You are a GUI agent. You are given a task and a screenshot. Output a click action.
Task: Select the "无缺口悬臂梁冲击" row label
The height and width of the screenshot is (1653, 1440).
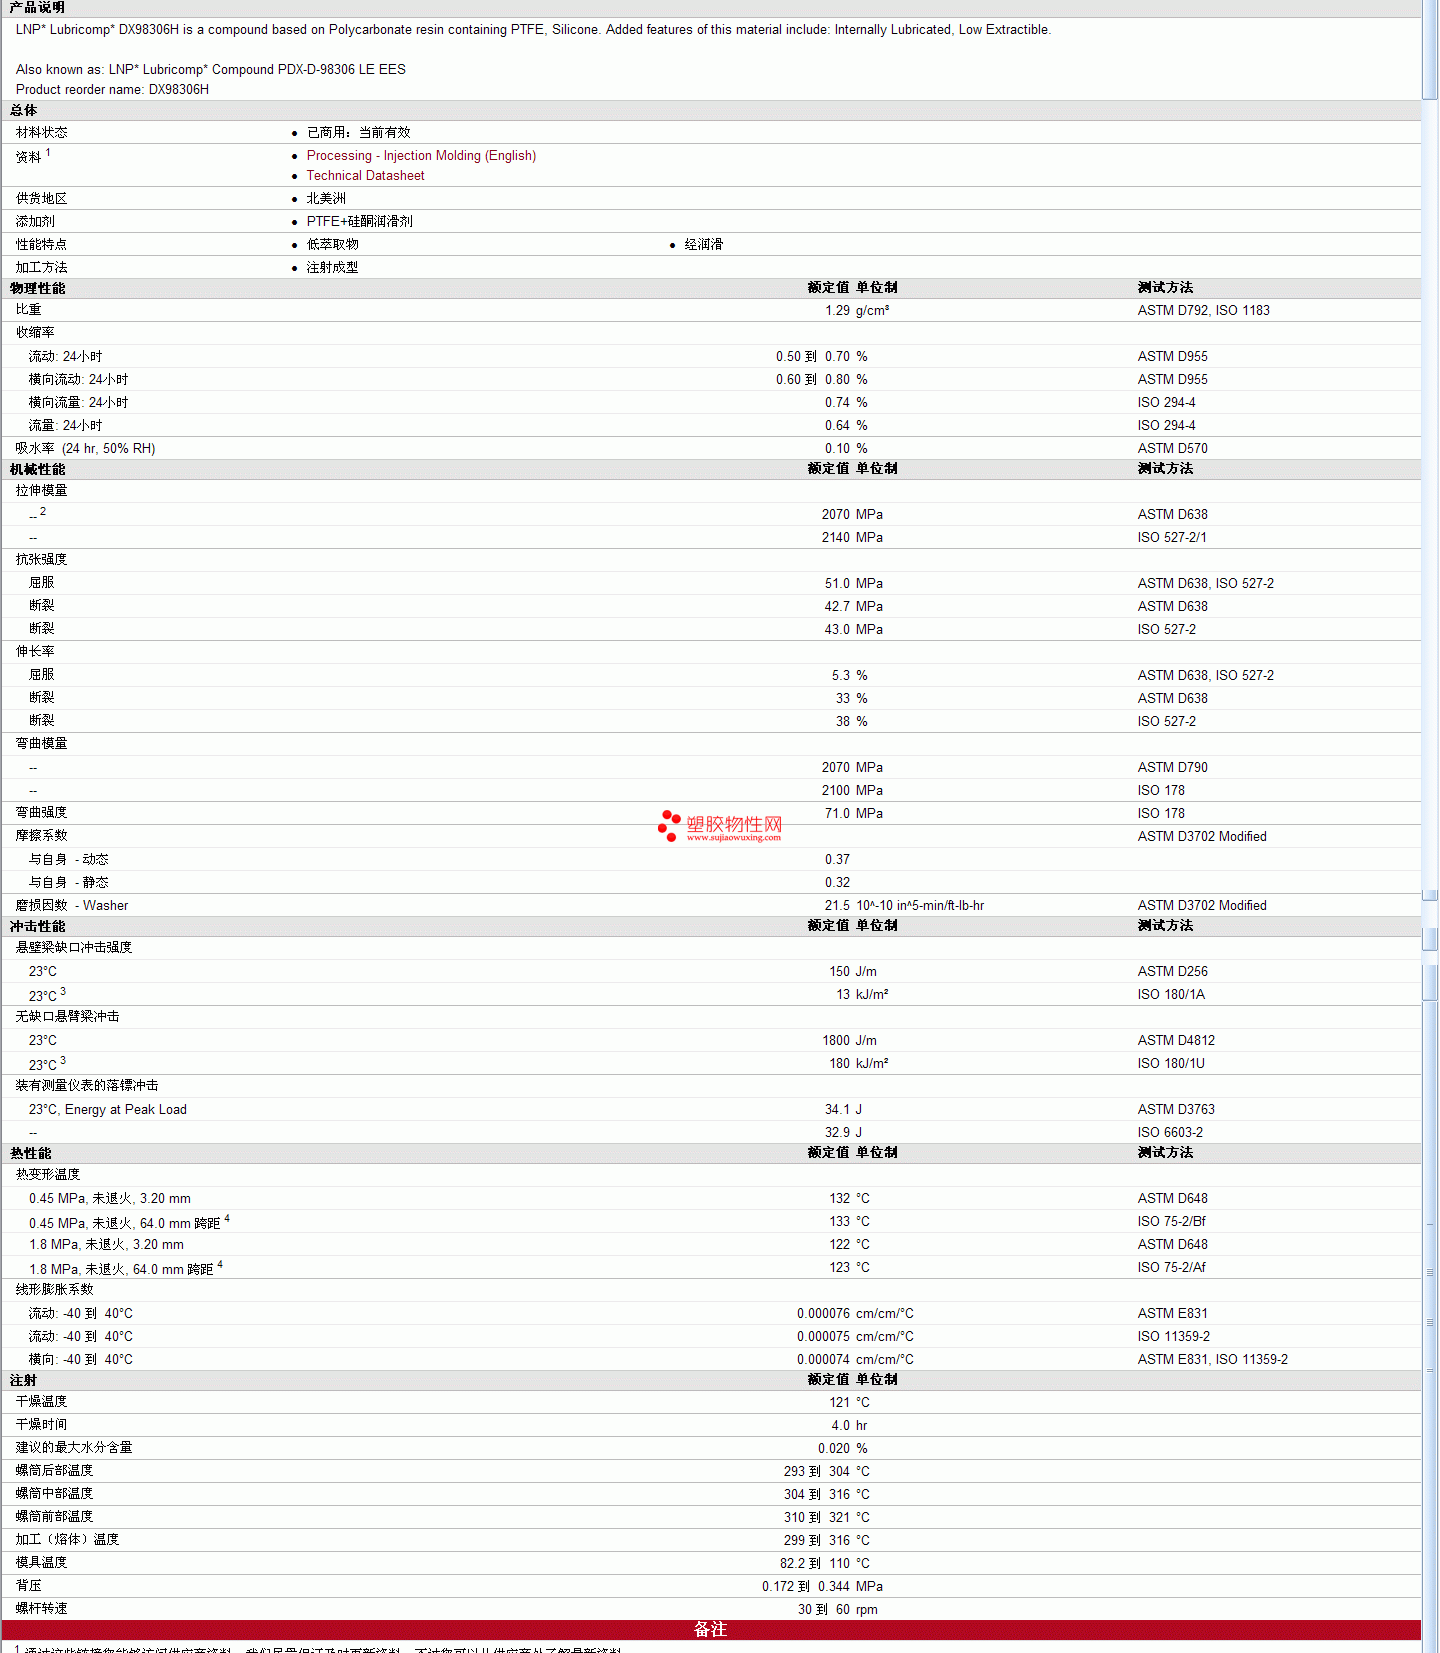[67, 1017]
